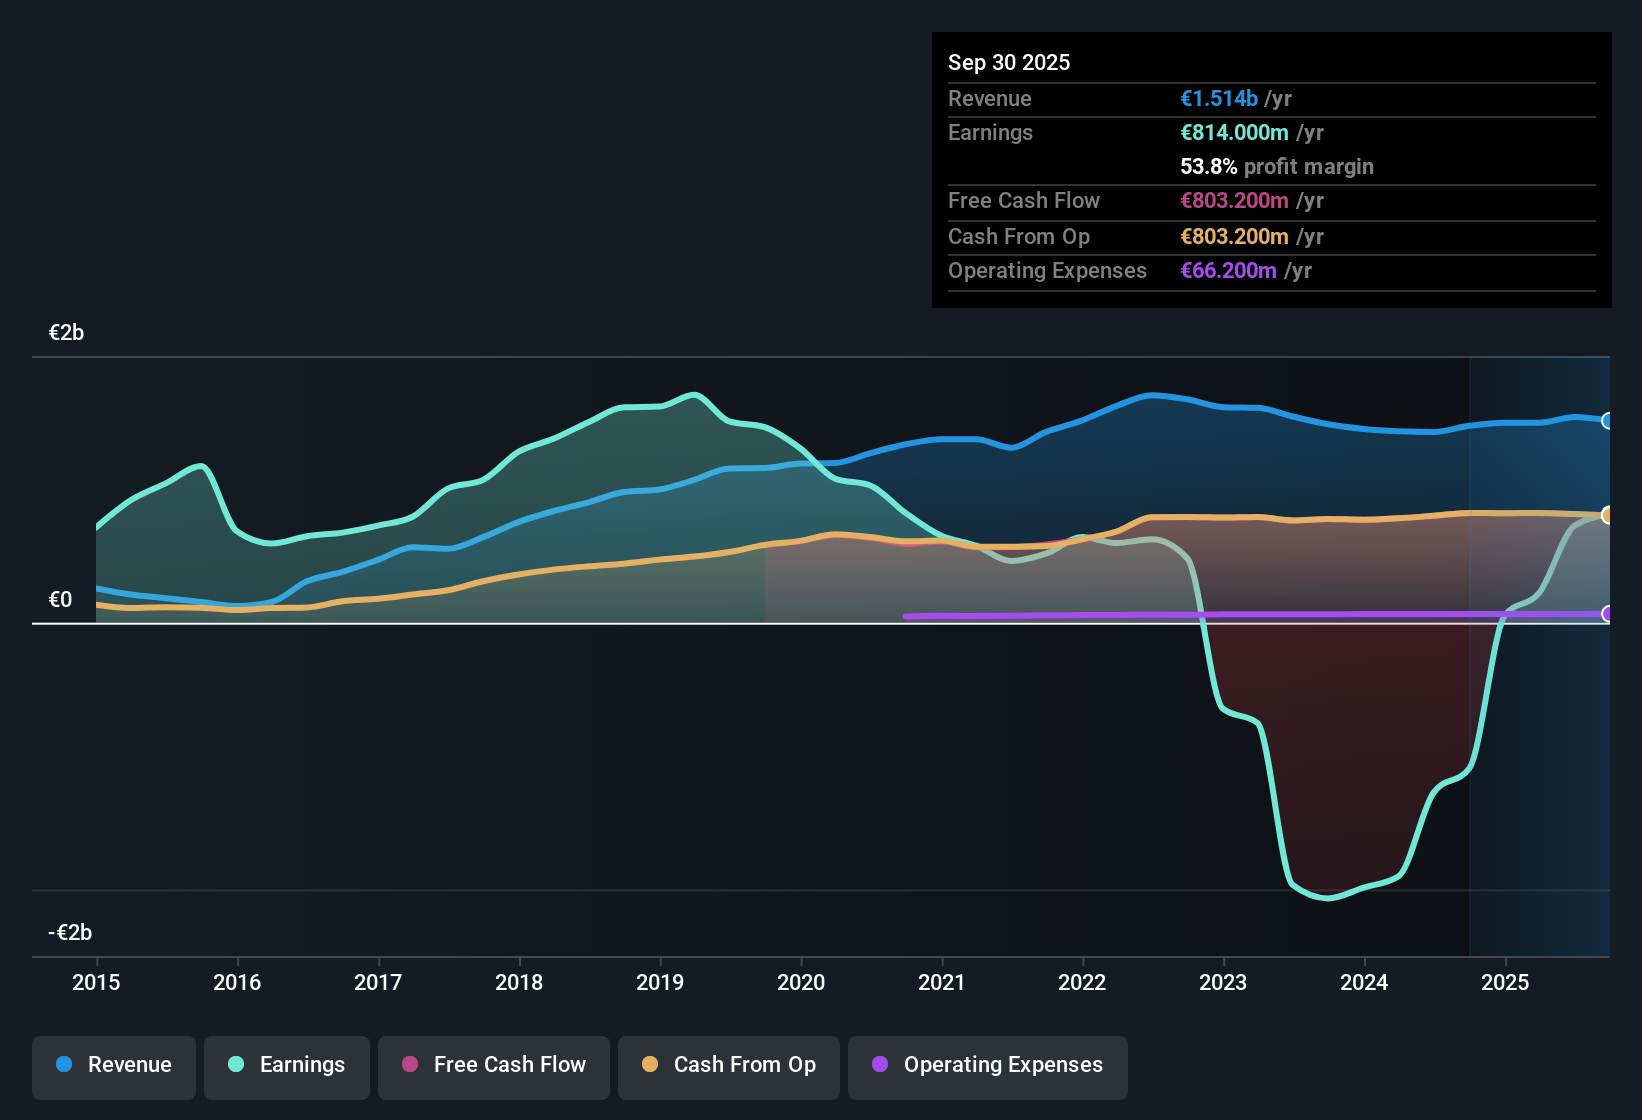This screenshot has width=1642, height=1120.
Task: Expand the Sep 30 2025 tooltip header
Action: (1009, 62)
